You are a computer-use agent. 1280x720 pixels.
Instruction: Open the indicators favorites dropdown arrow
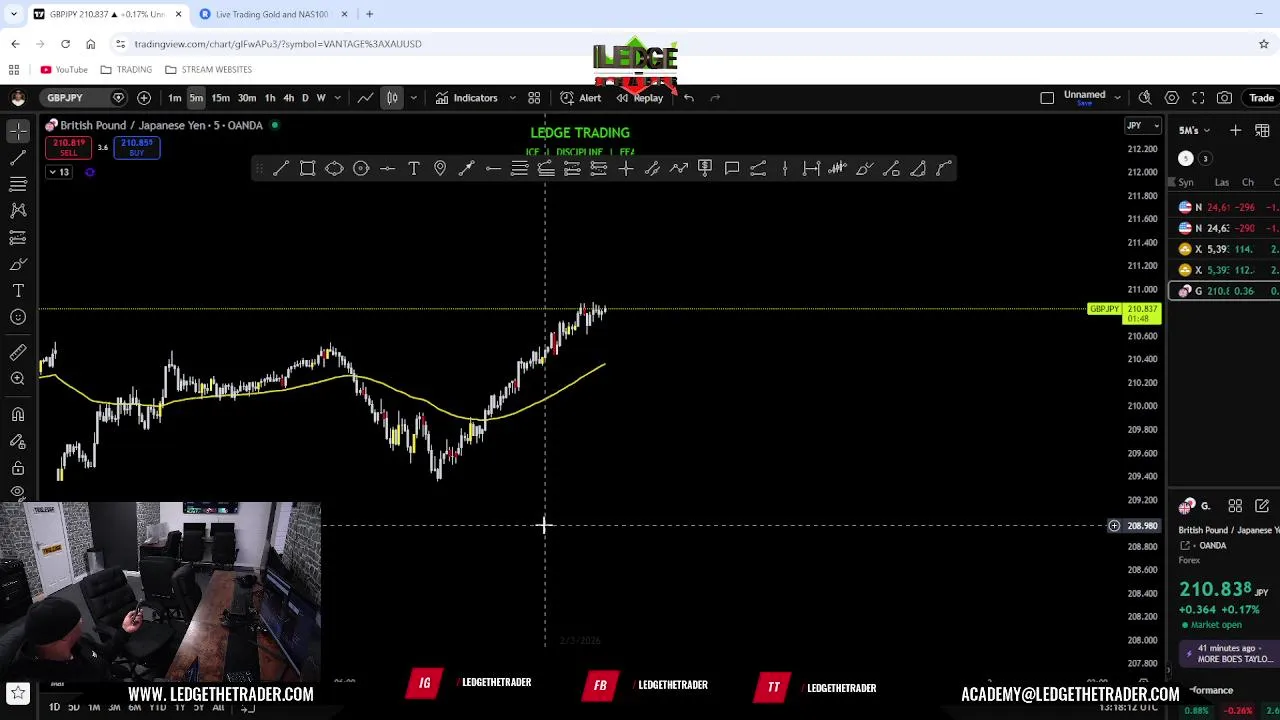click(512, 98)
